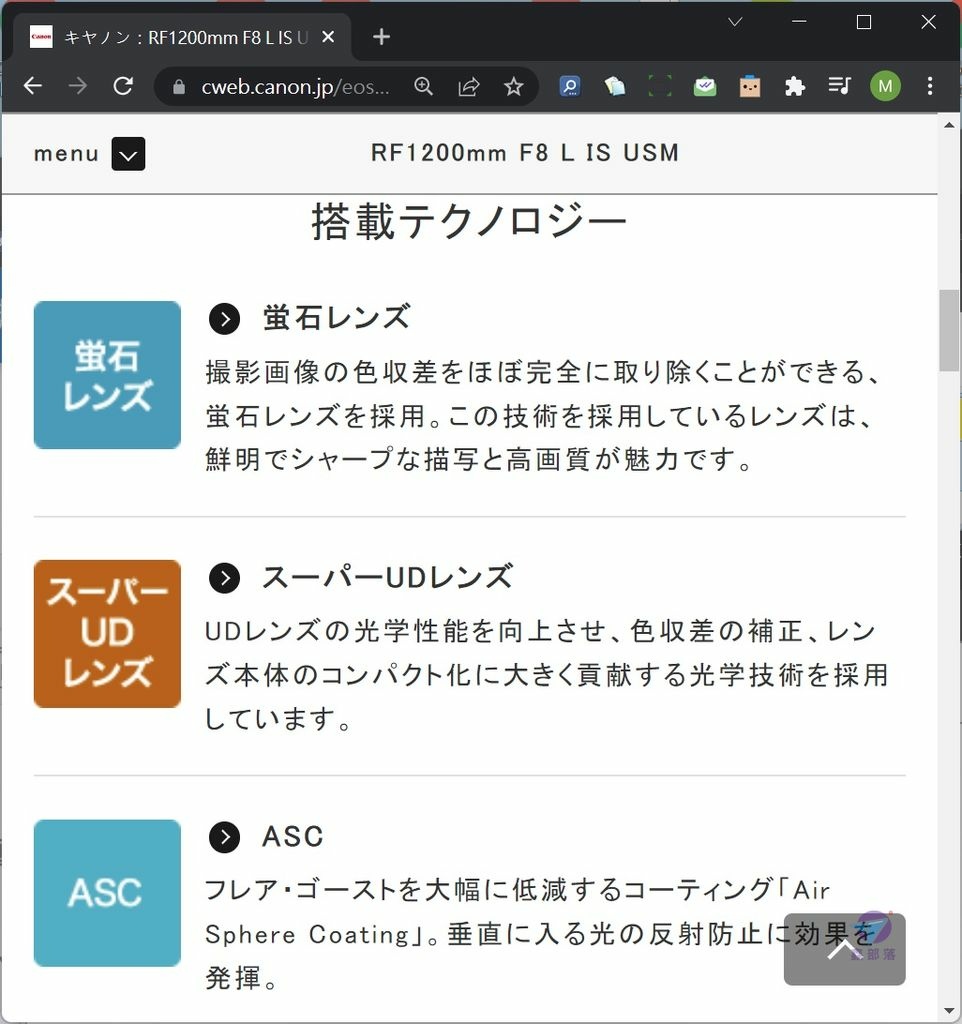Click the arrow icon beside スーパーUDレンズ

pos(224,578)
